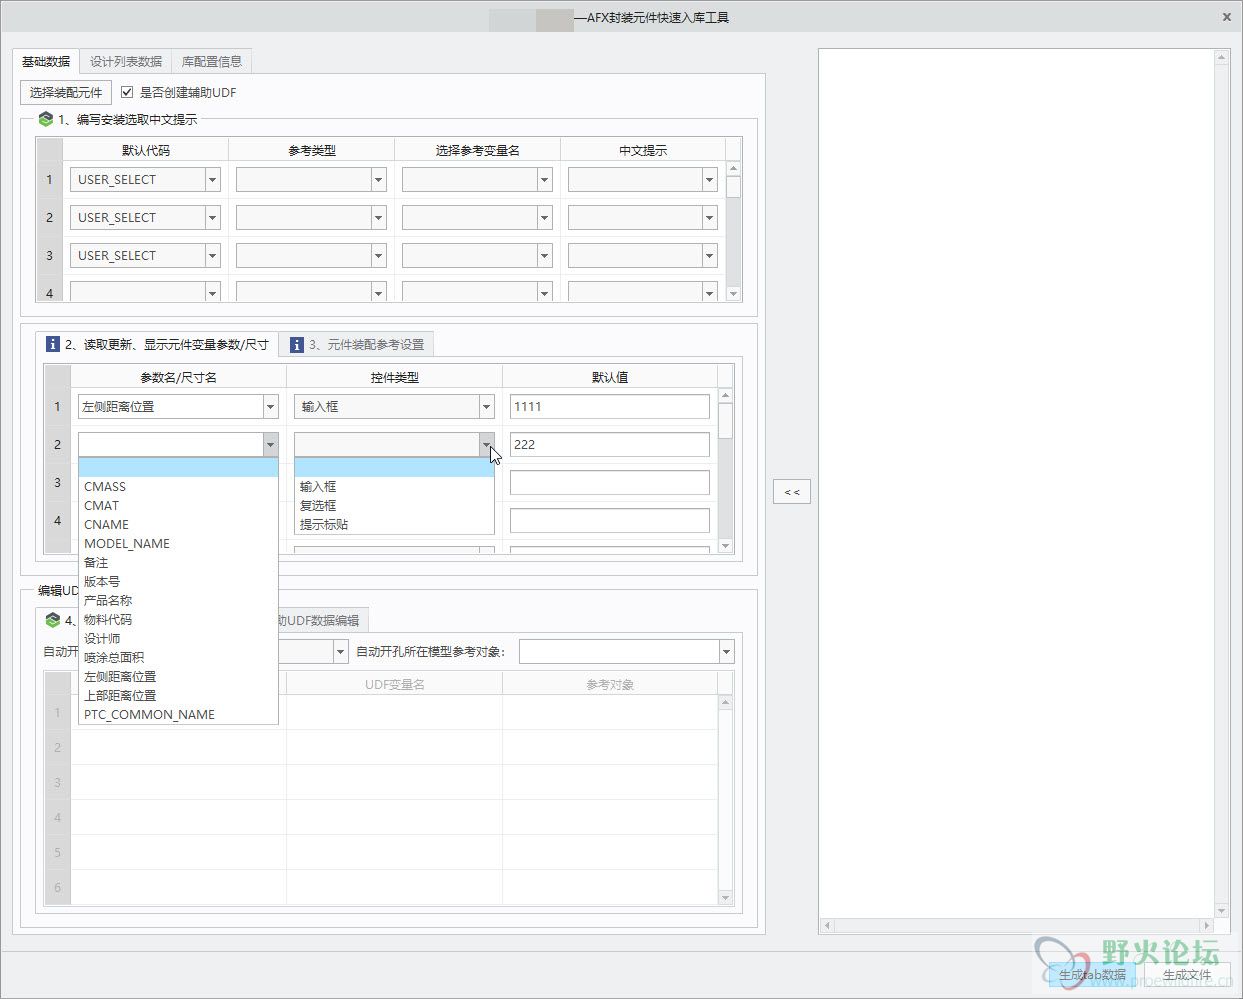Click the 生成文件 button

click(1187, 974)
